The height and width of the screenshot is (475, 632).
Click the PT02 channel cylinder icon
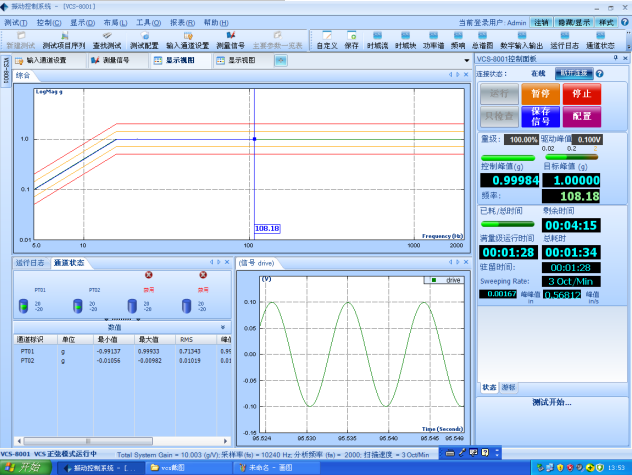point(78,306)
